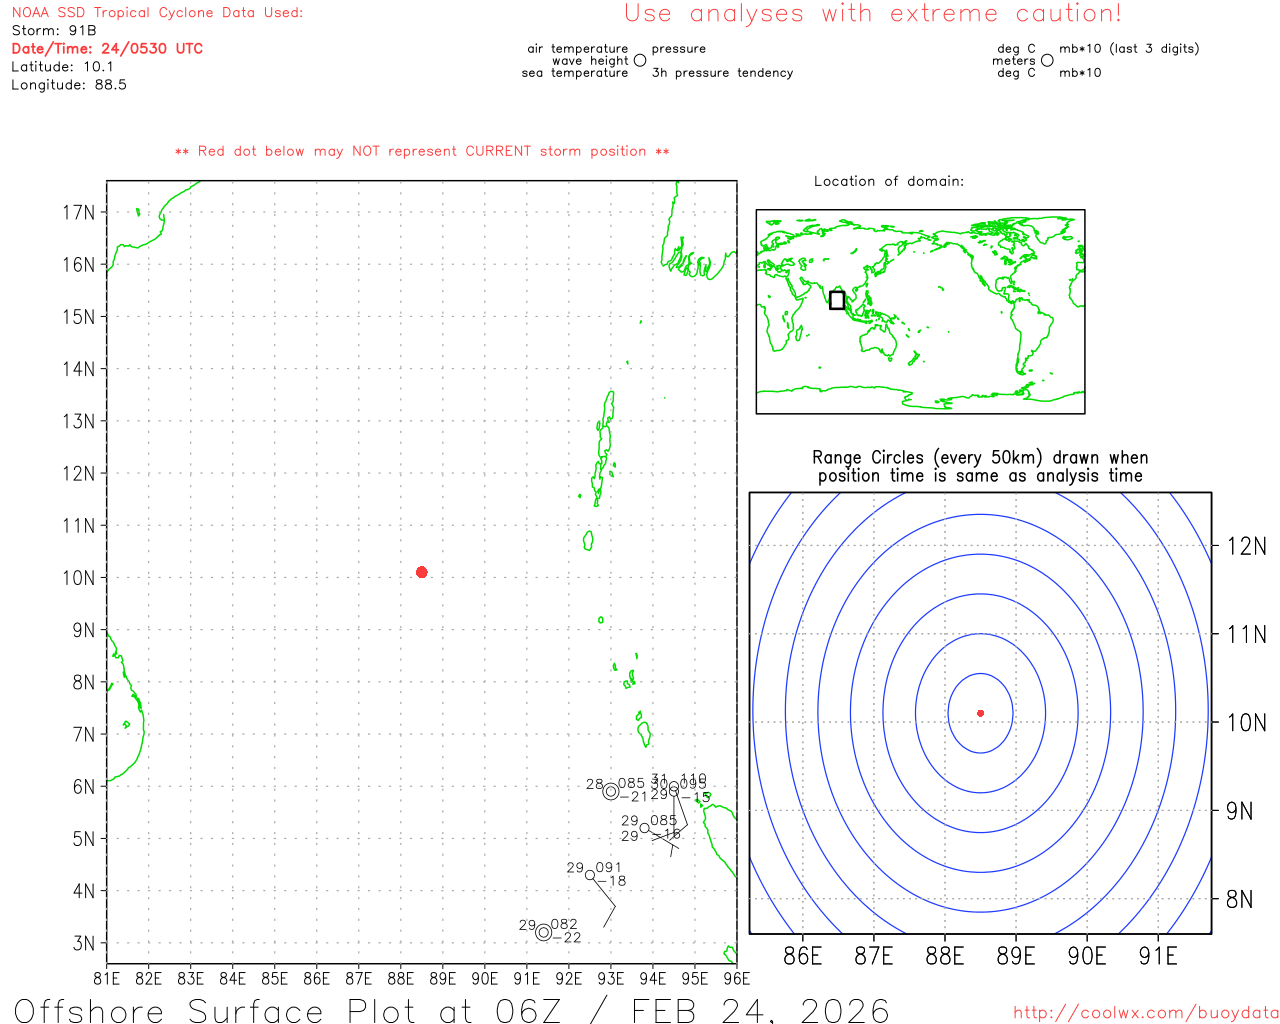Click the 'Date/Time: 24/0530 UTC' text

[107, 49]
